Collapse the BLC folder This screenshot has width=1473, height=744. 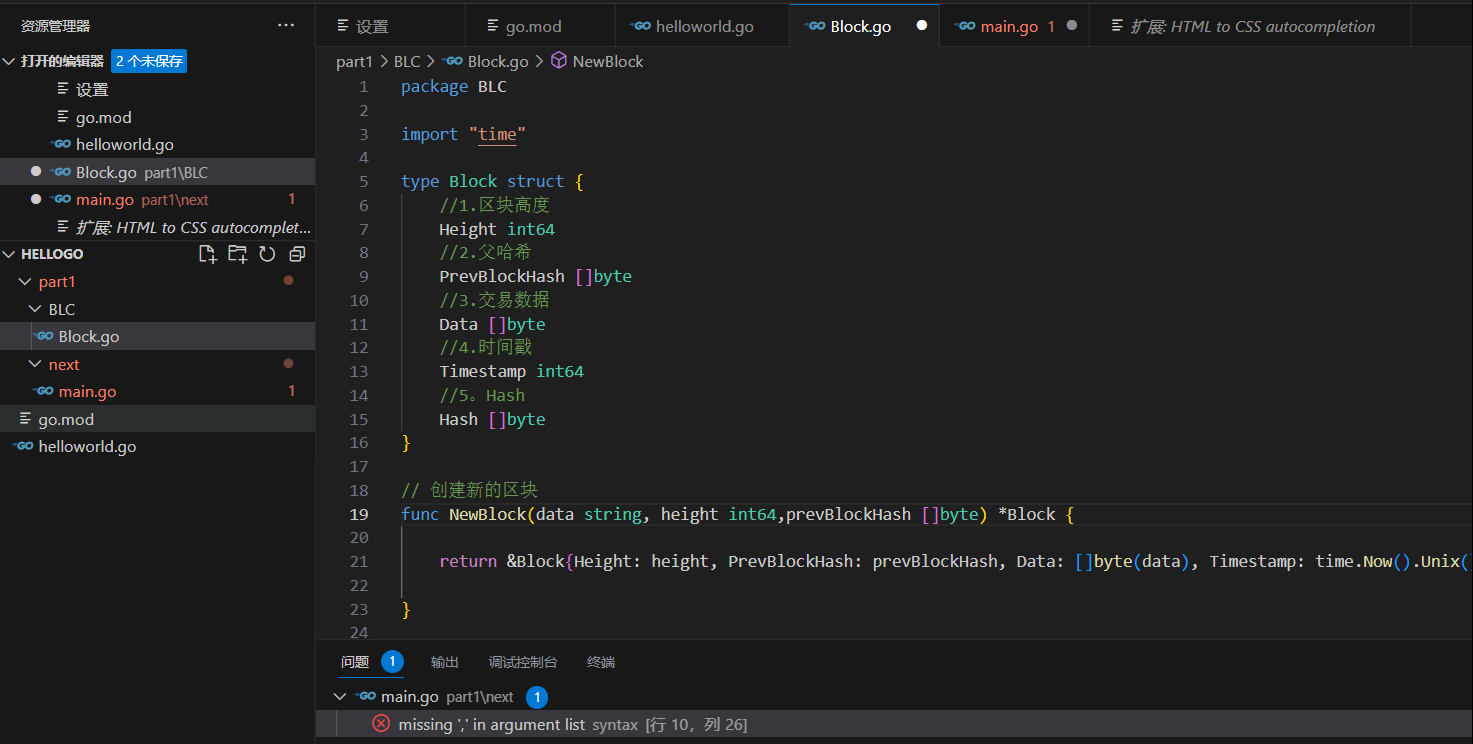click(36, 309)
